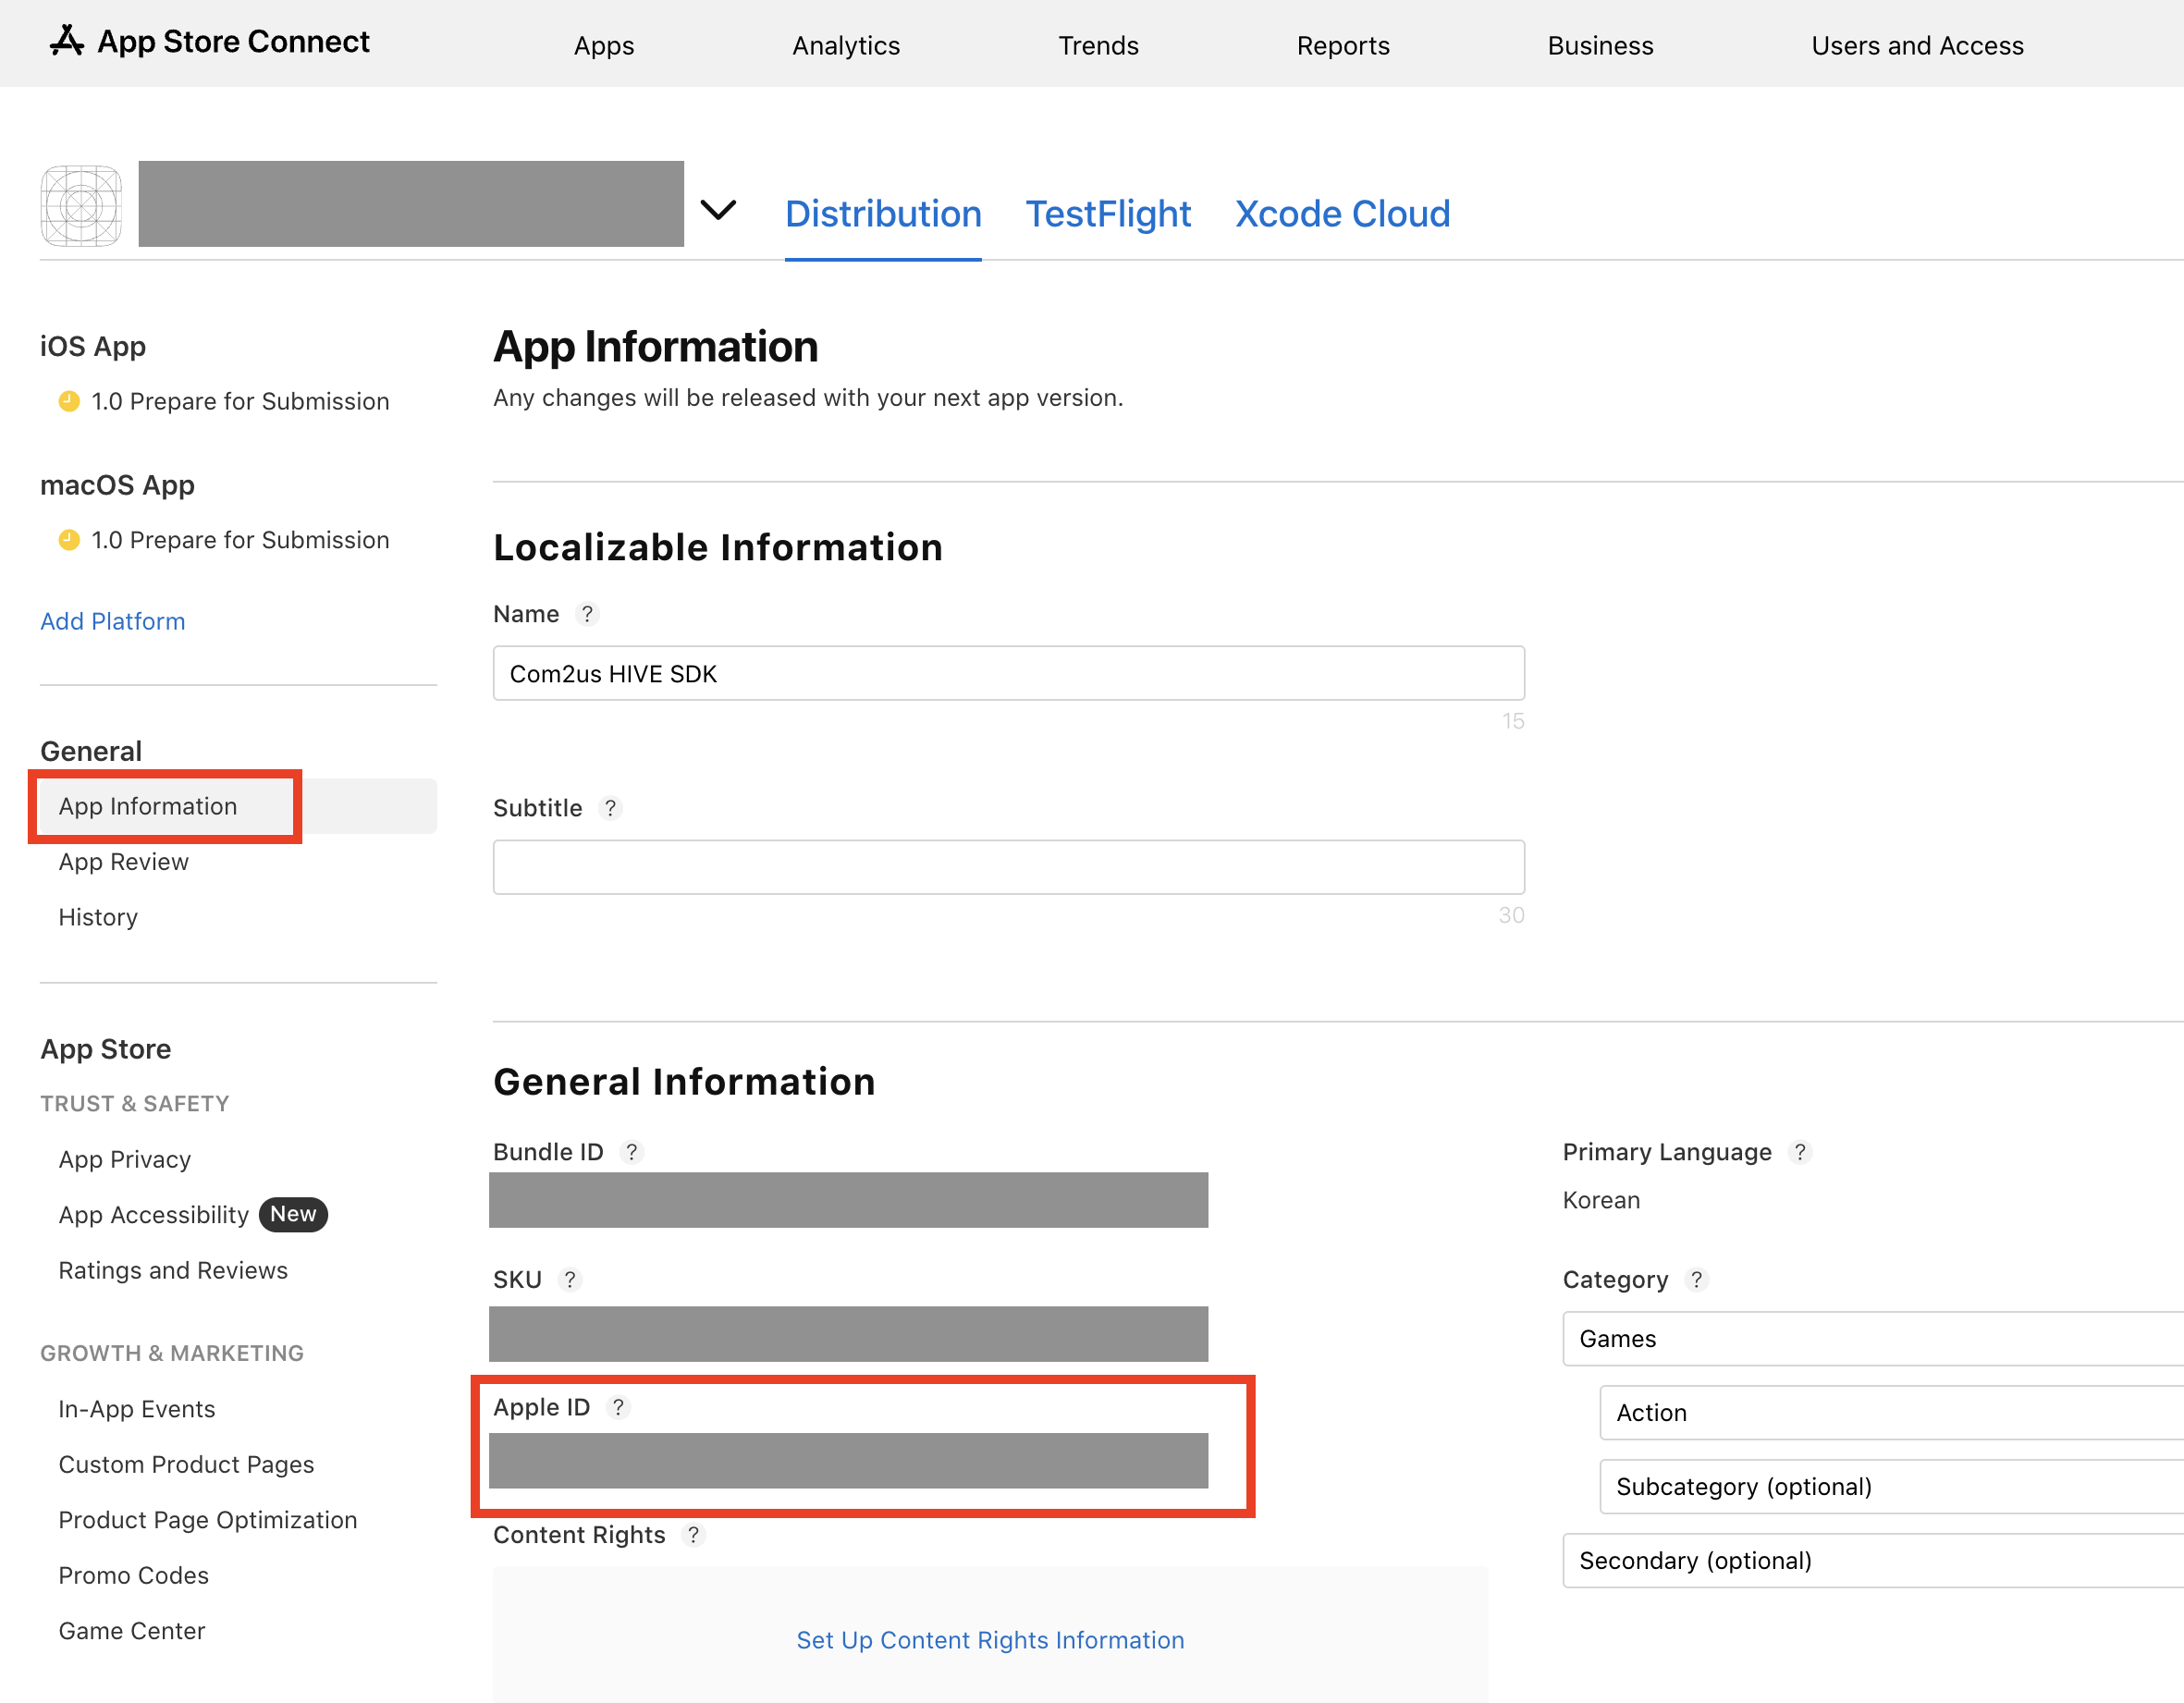Click Set Up Content Rights Information link
Image resolution: width=2184 pixels, height=1703 pixels.
990,1640
